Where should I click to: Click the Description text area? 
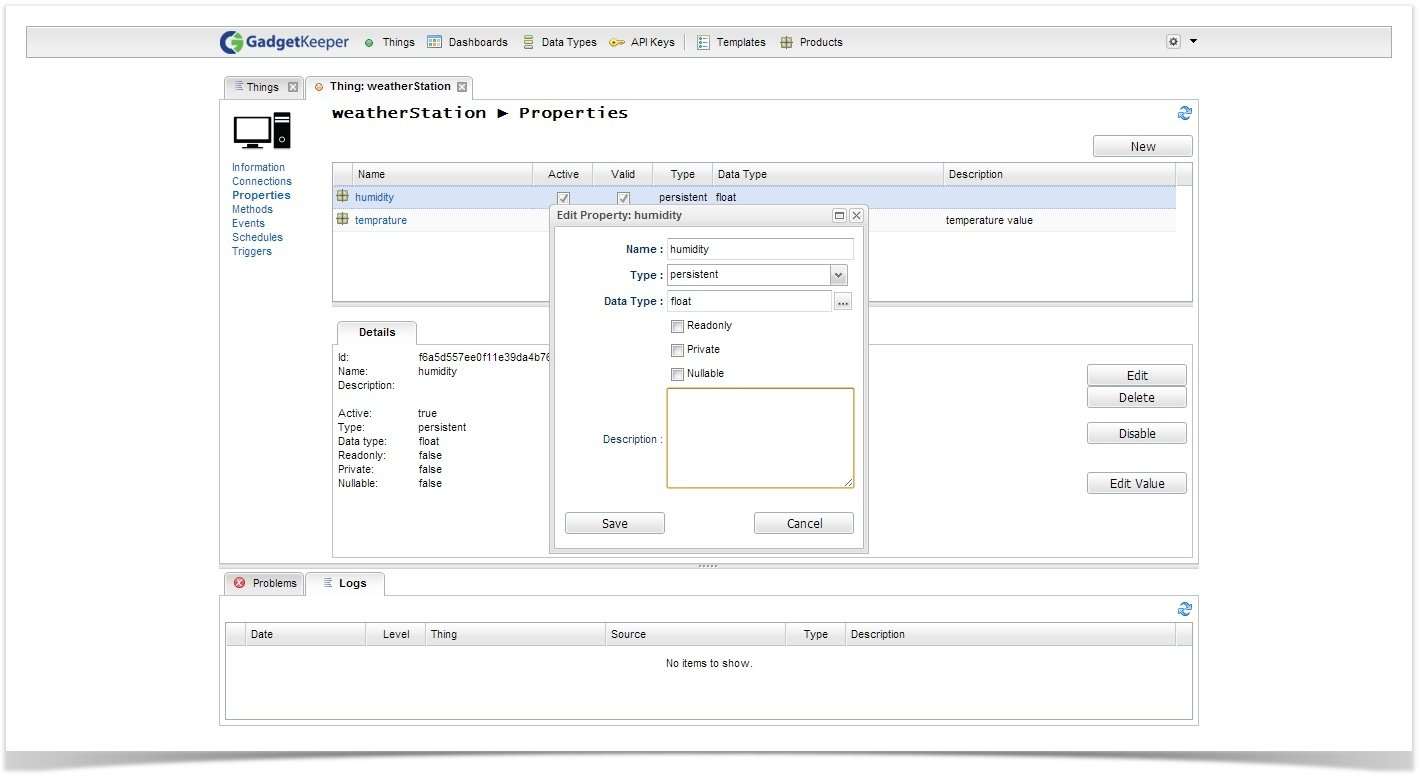tap(760, 438)
